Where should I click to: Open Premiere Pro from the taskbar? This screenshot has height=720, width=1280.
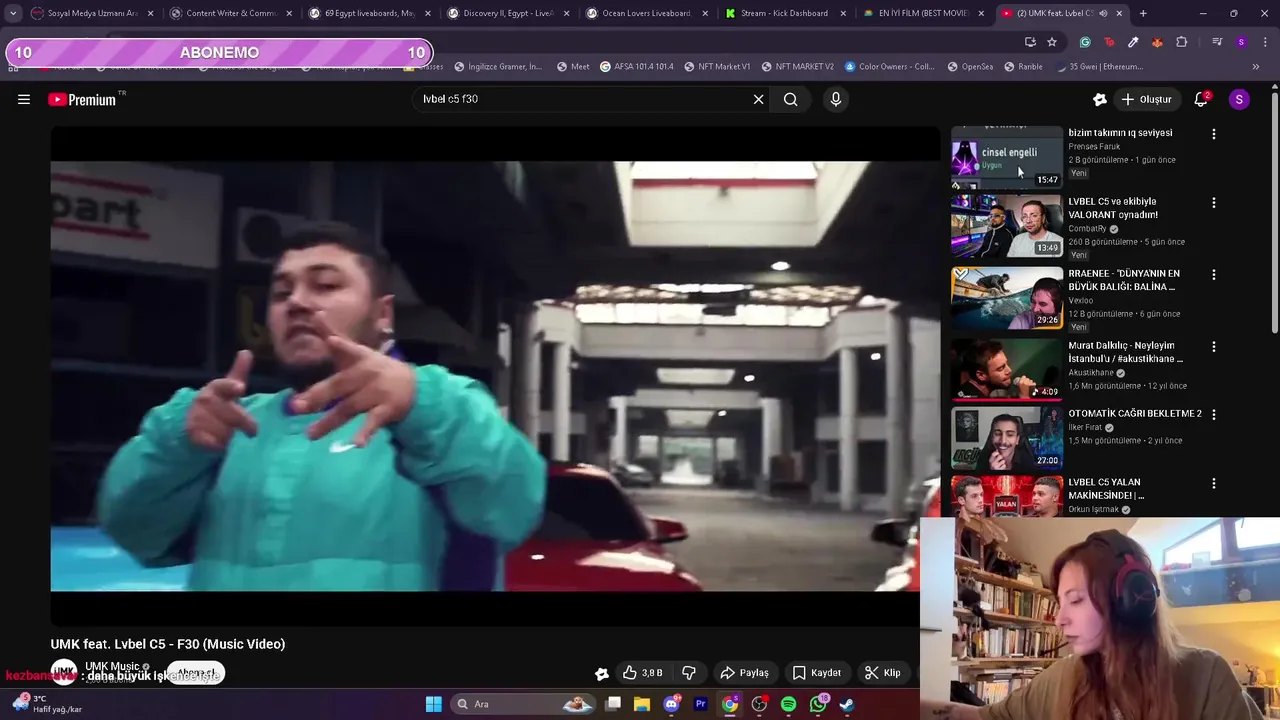701,704
